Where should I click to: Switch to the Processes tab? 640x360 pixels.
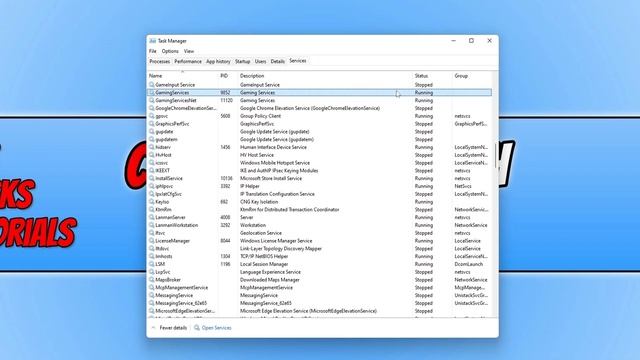click(x=159, y=61)
